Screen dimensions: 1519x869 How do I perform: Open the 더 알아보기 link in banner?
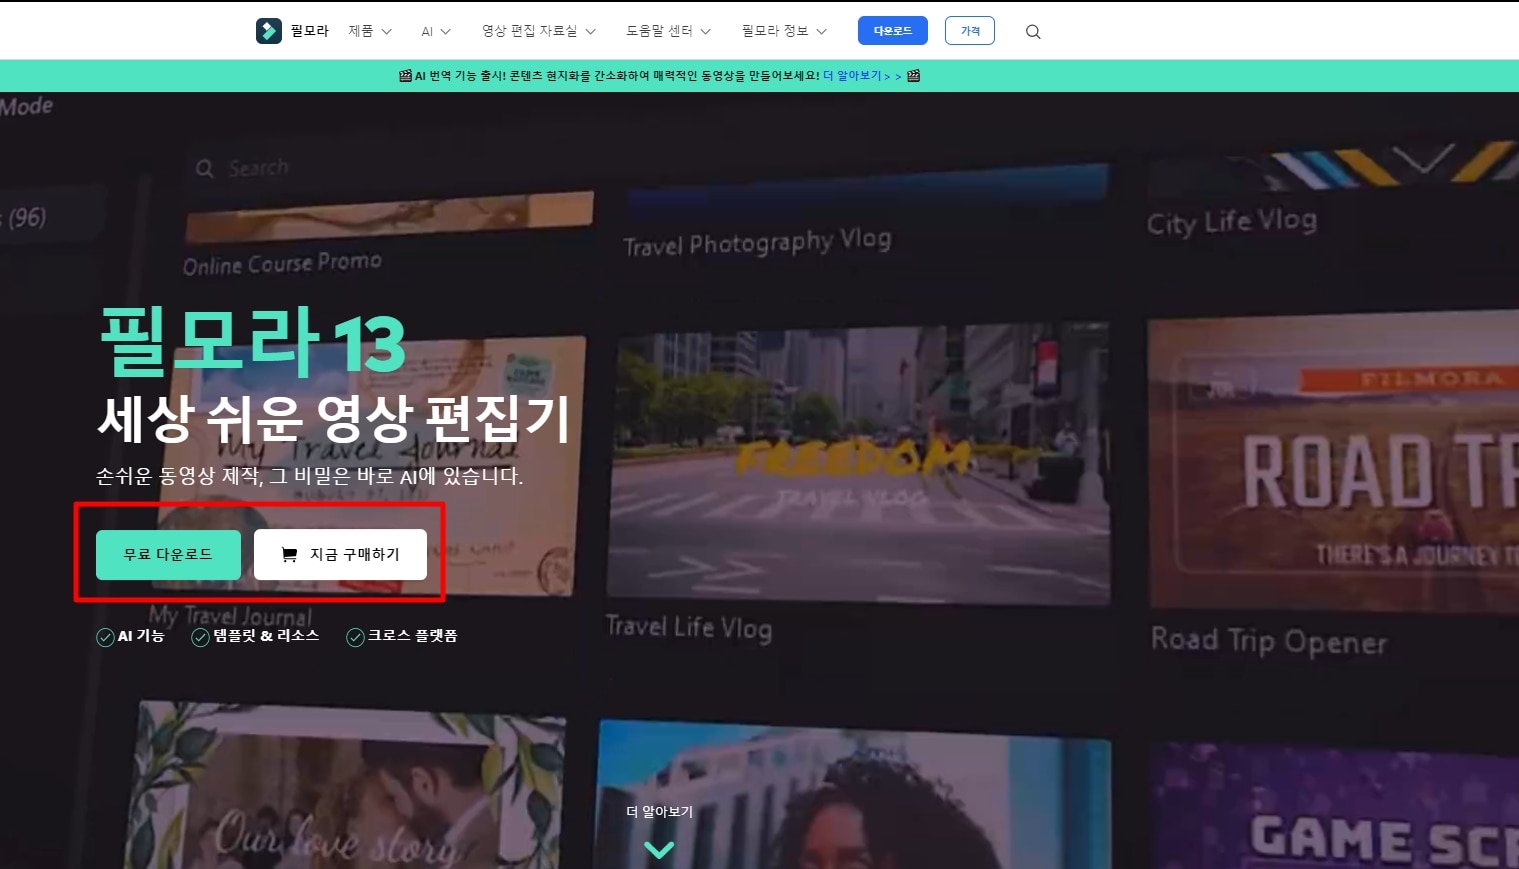tap(862, 76)
